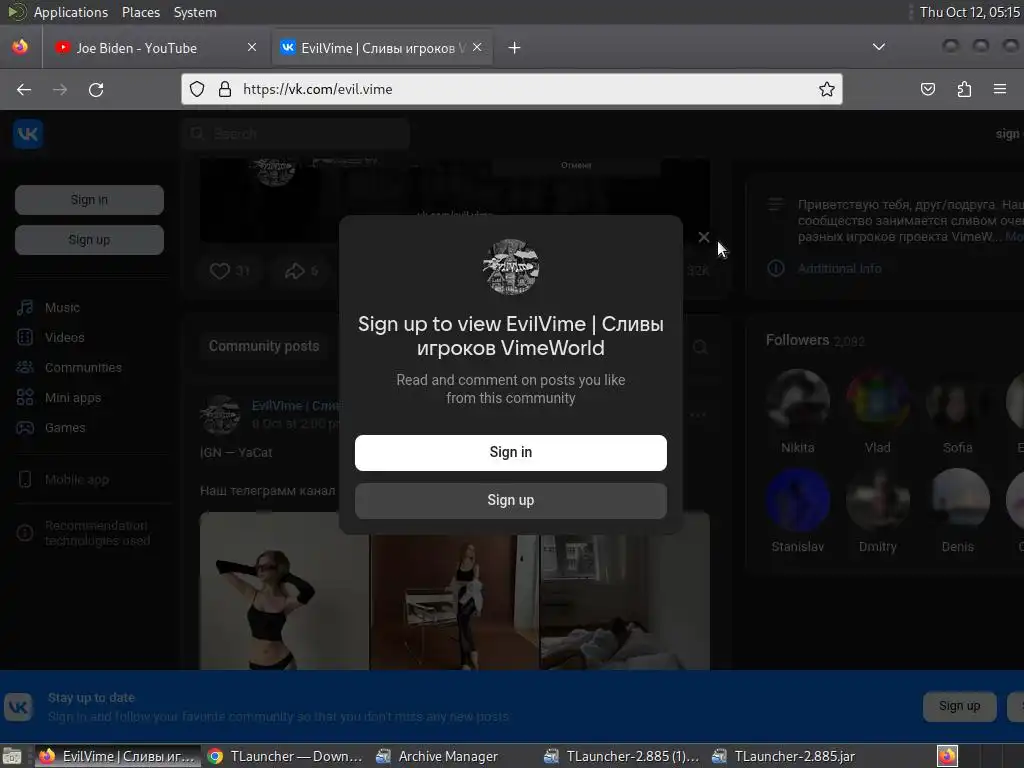
Task: Close the VK sign-up dialog
Action: [703, 237]
